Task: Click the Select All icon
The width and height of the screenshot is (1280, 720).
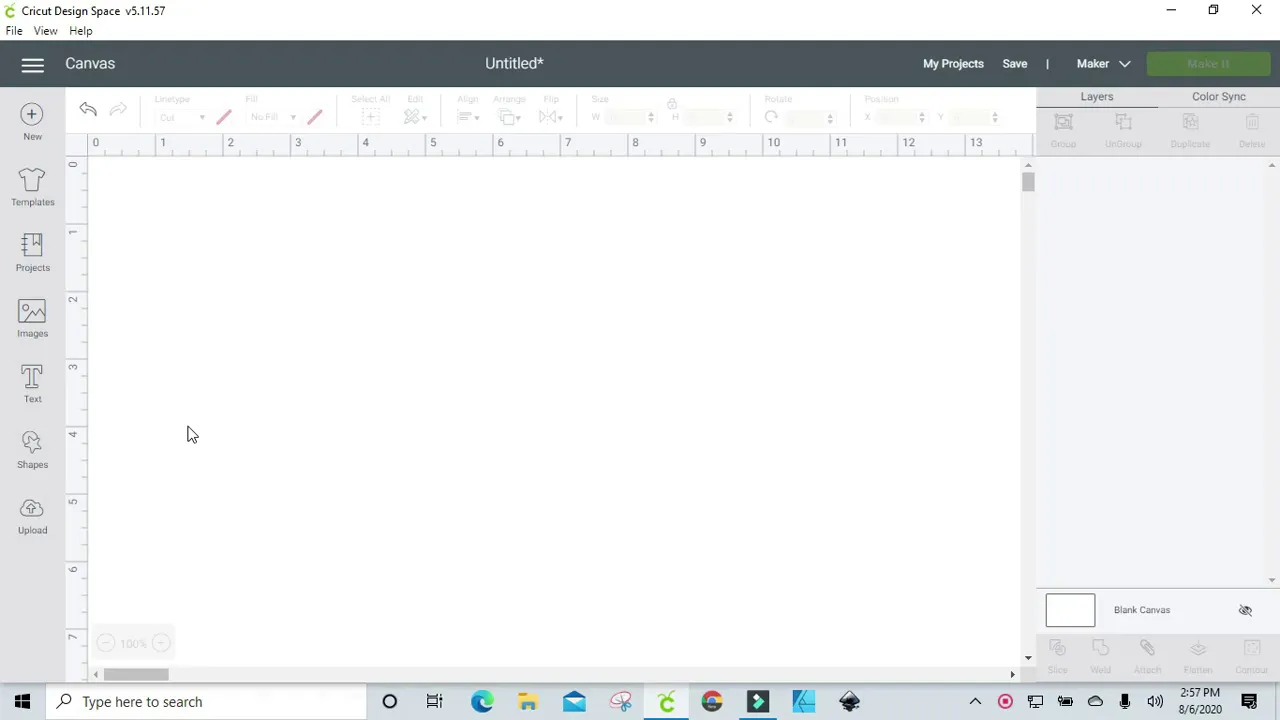Action: [370, 117]
